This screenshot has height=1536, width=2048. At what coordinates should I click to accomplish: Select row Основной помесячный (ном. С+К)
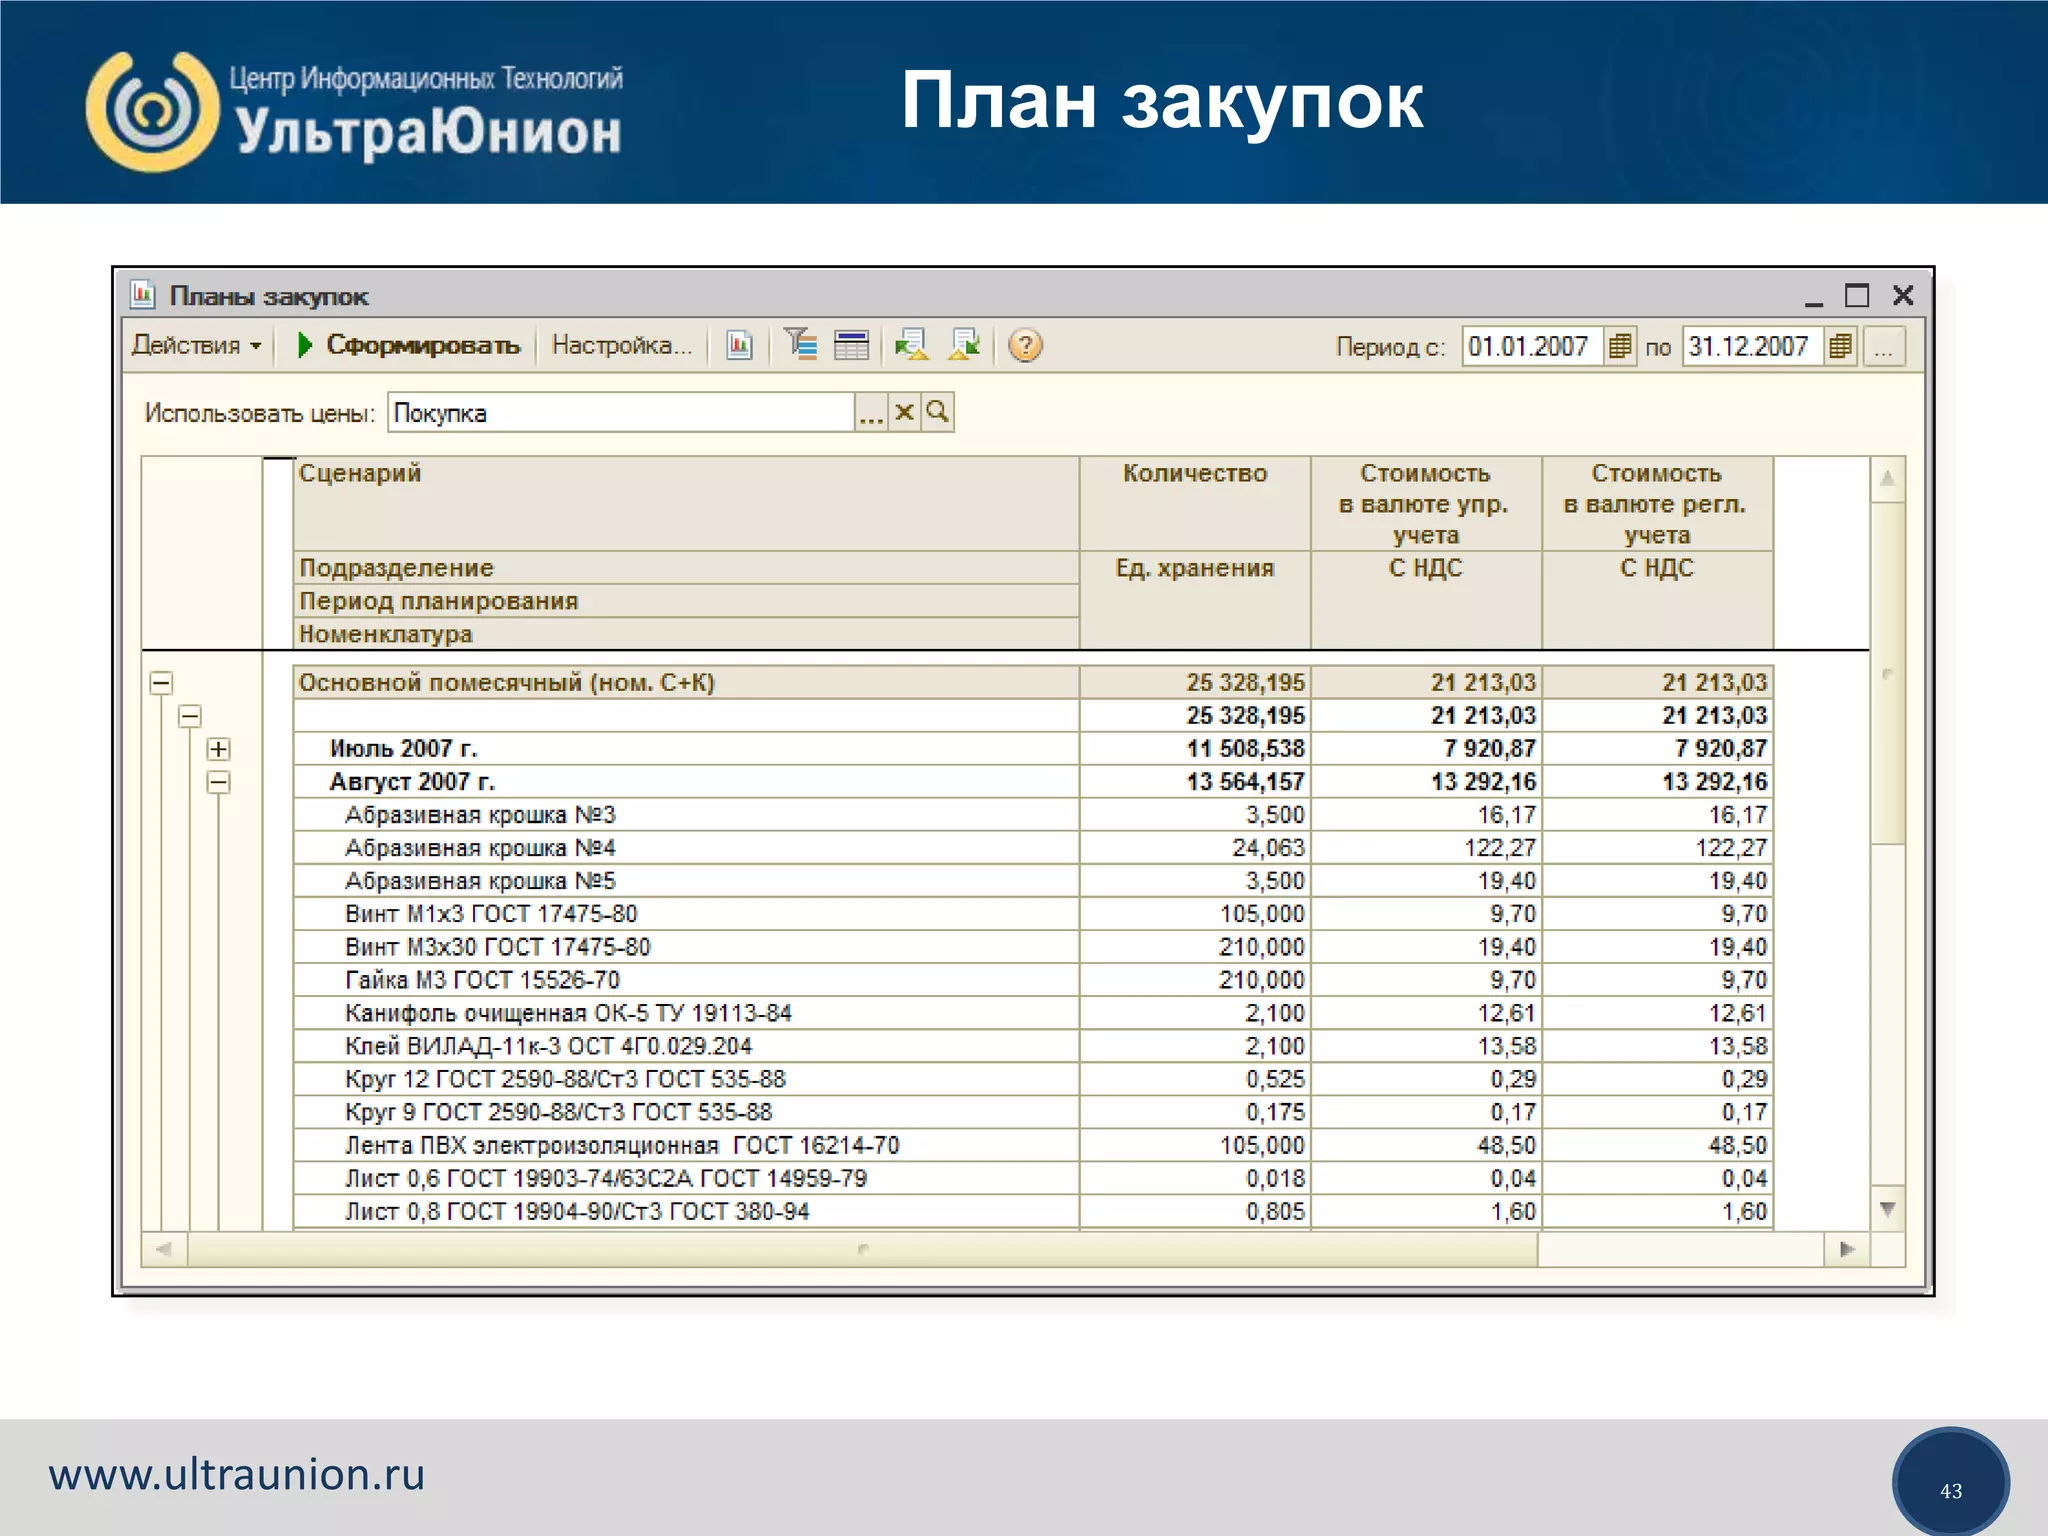click(x=1033, y=683)
